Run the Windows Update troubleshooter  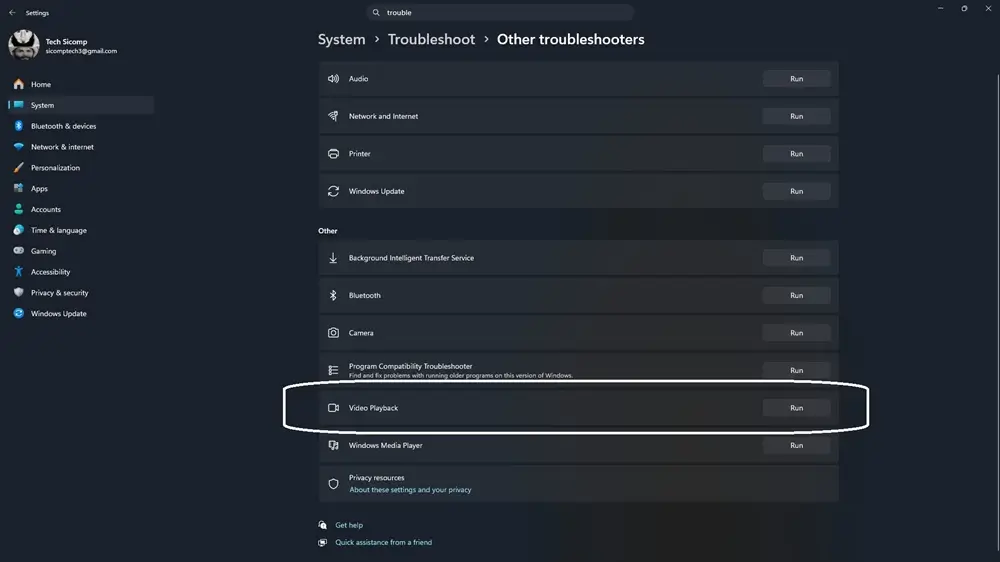point(797,191)
